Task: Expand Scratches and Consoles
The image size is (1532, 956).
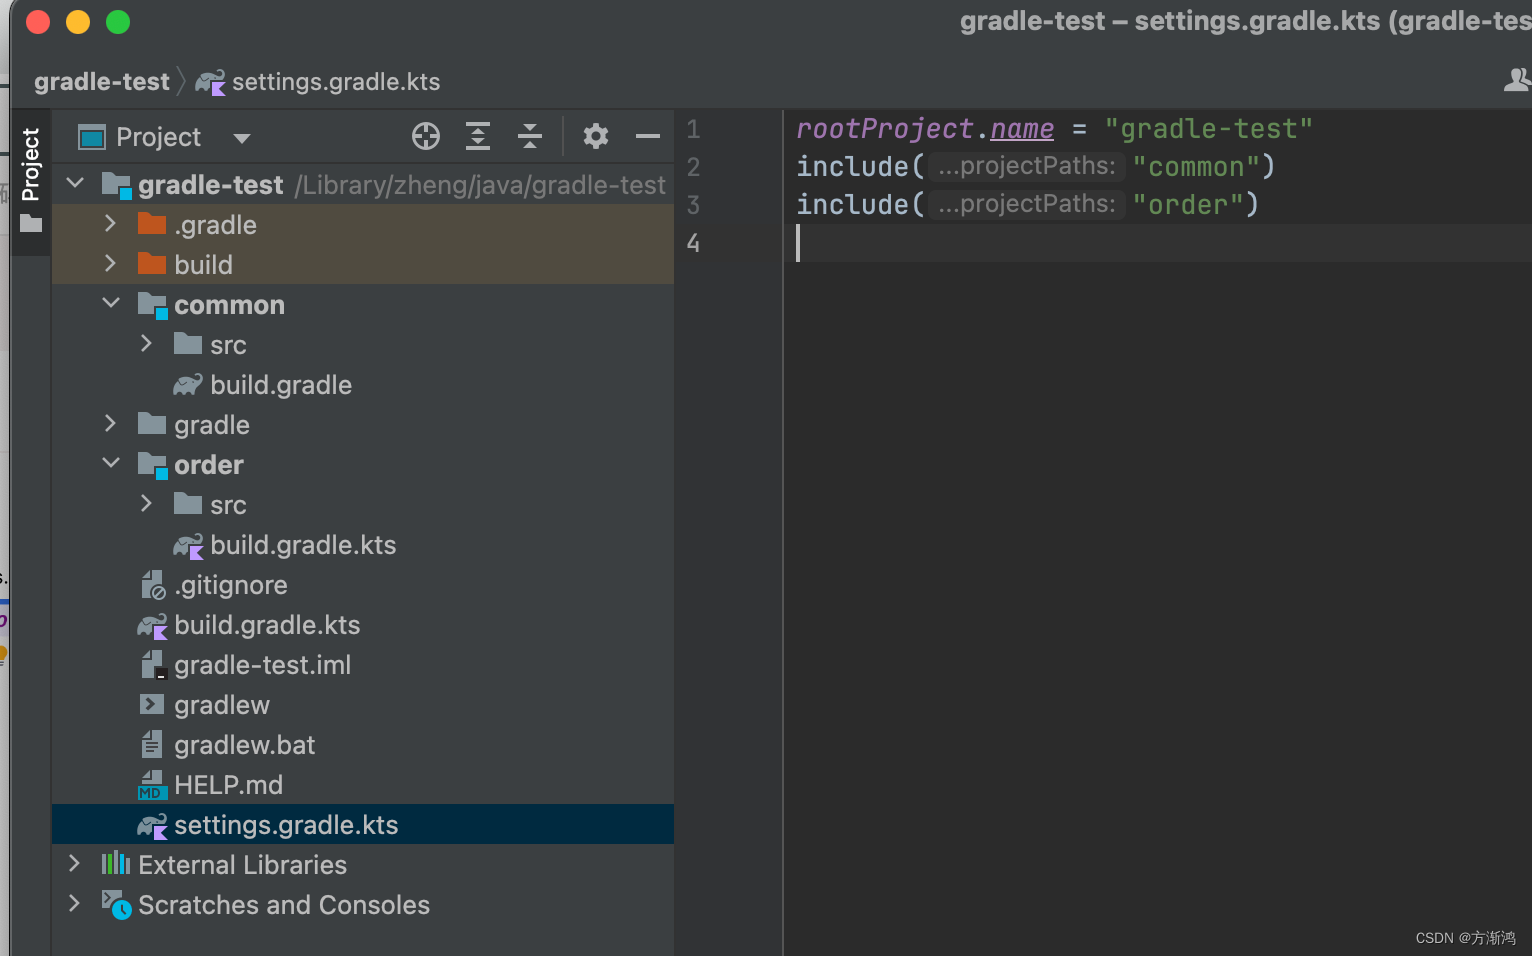Action: click(74, 903)
